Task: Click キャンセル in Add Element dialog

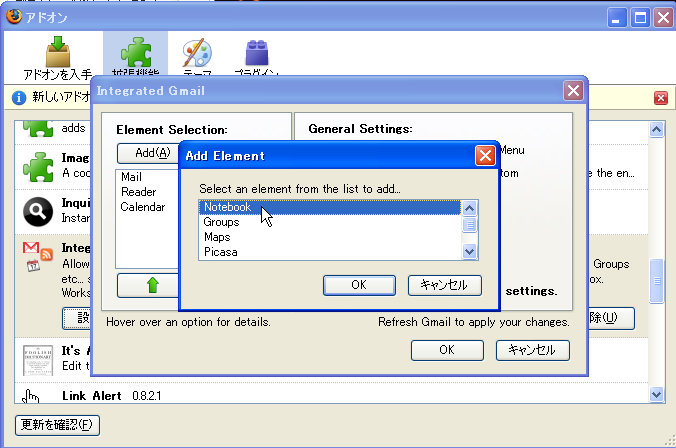Action: tap(444, 285)
